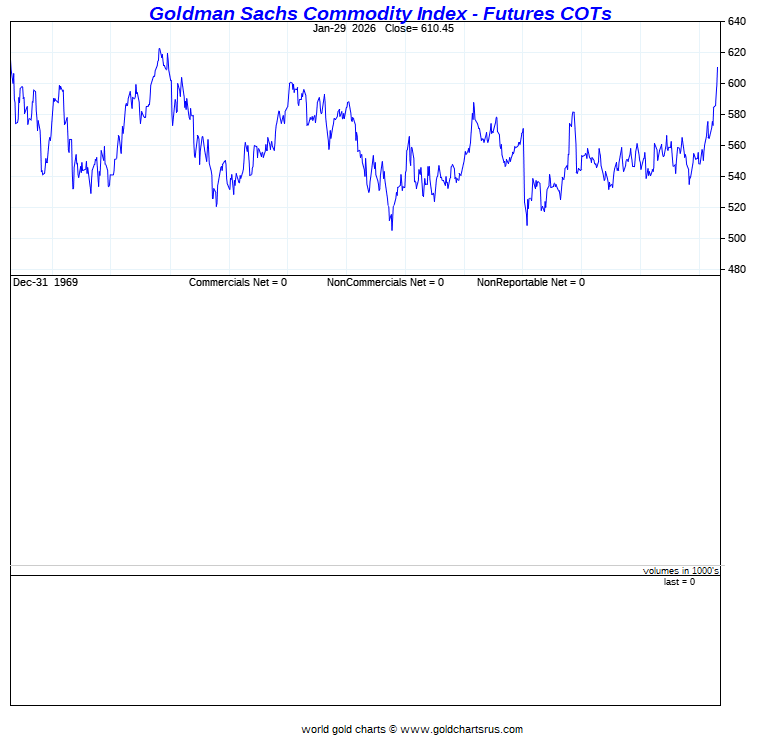Image resolution: width=760 pixels, height=735 pixels.
Task: Click the 'Close= 610.45' value
Action: click(x=419, y=28)
